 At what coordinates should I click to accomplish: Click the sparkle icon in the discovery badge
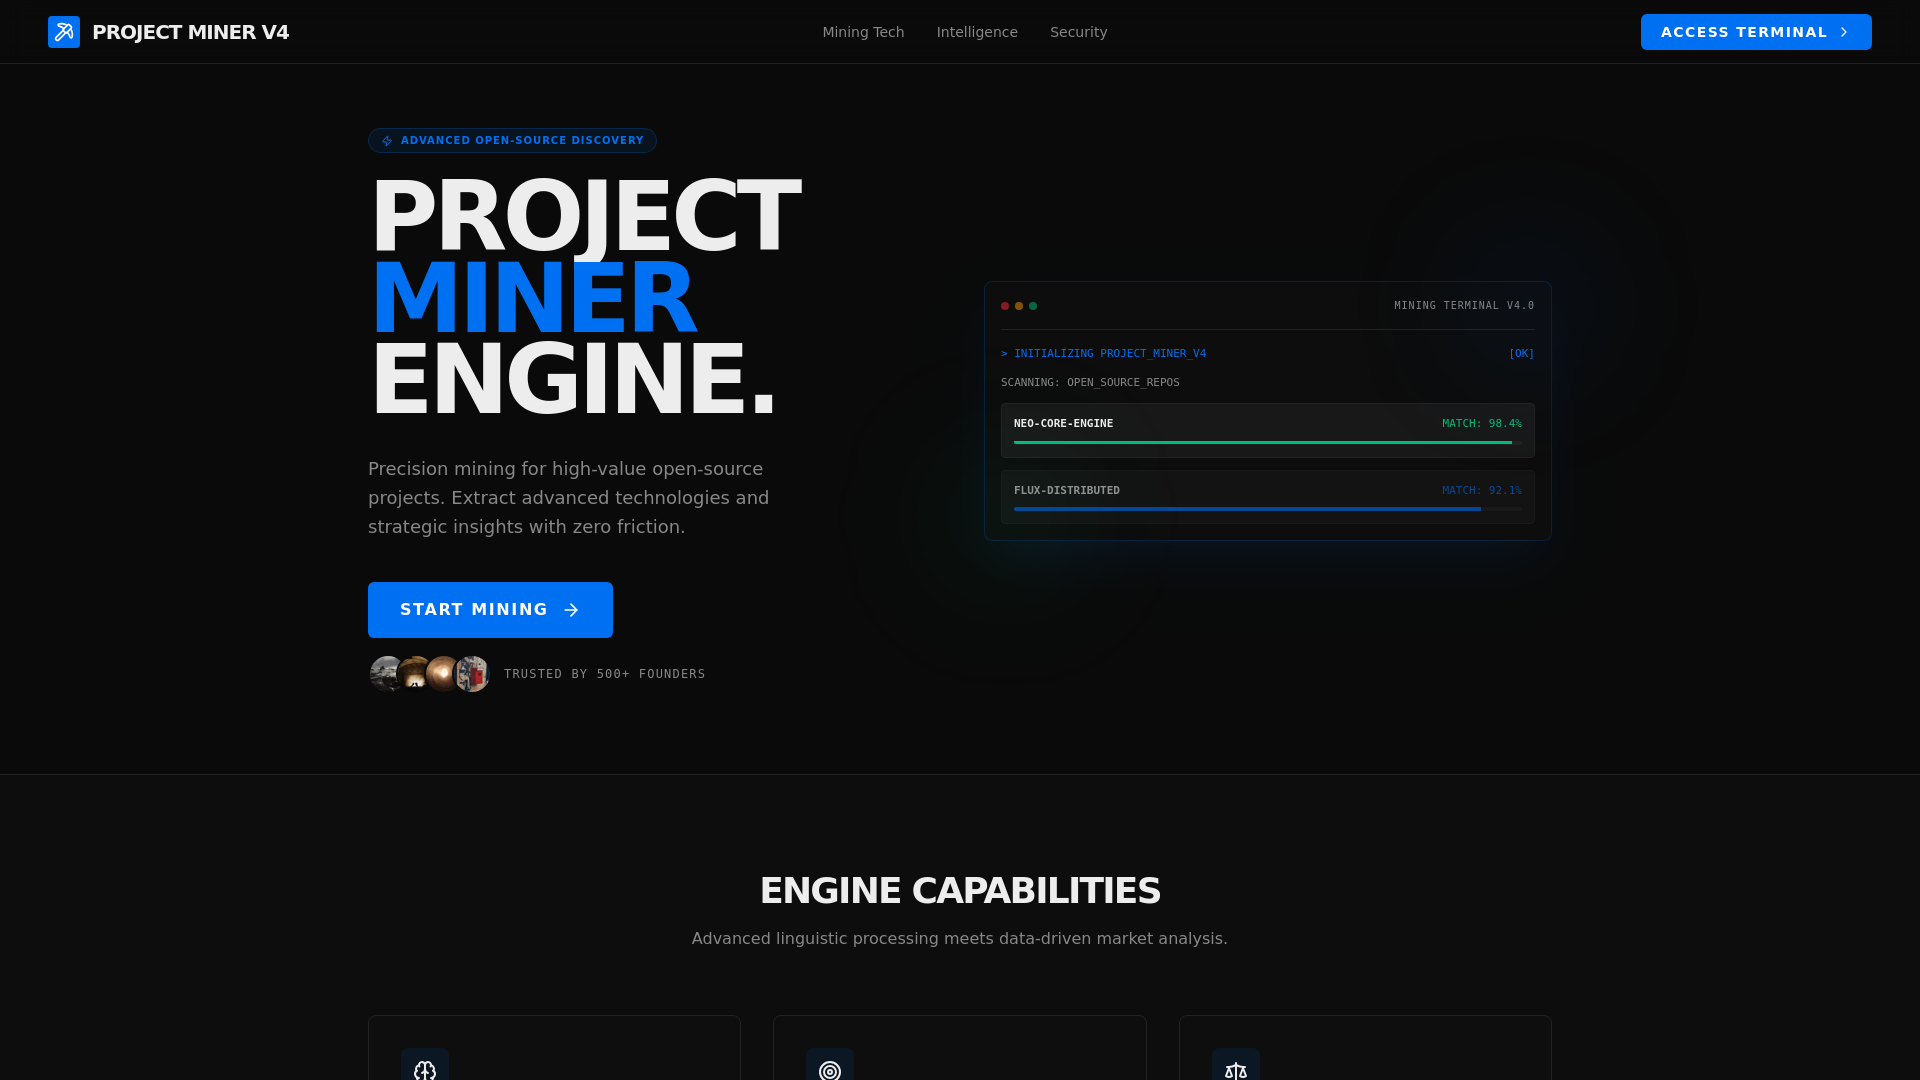pyautogui.click(x=387, y=141)
